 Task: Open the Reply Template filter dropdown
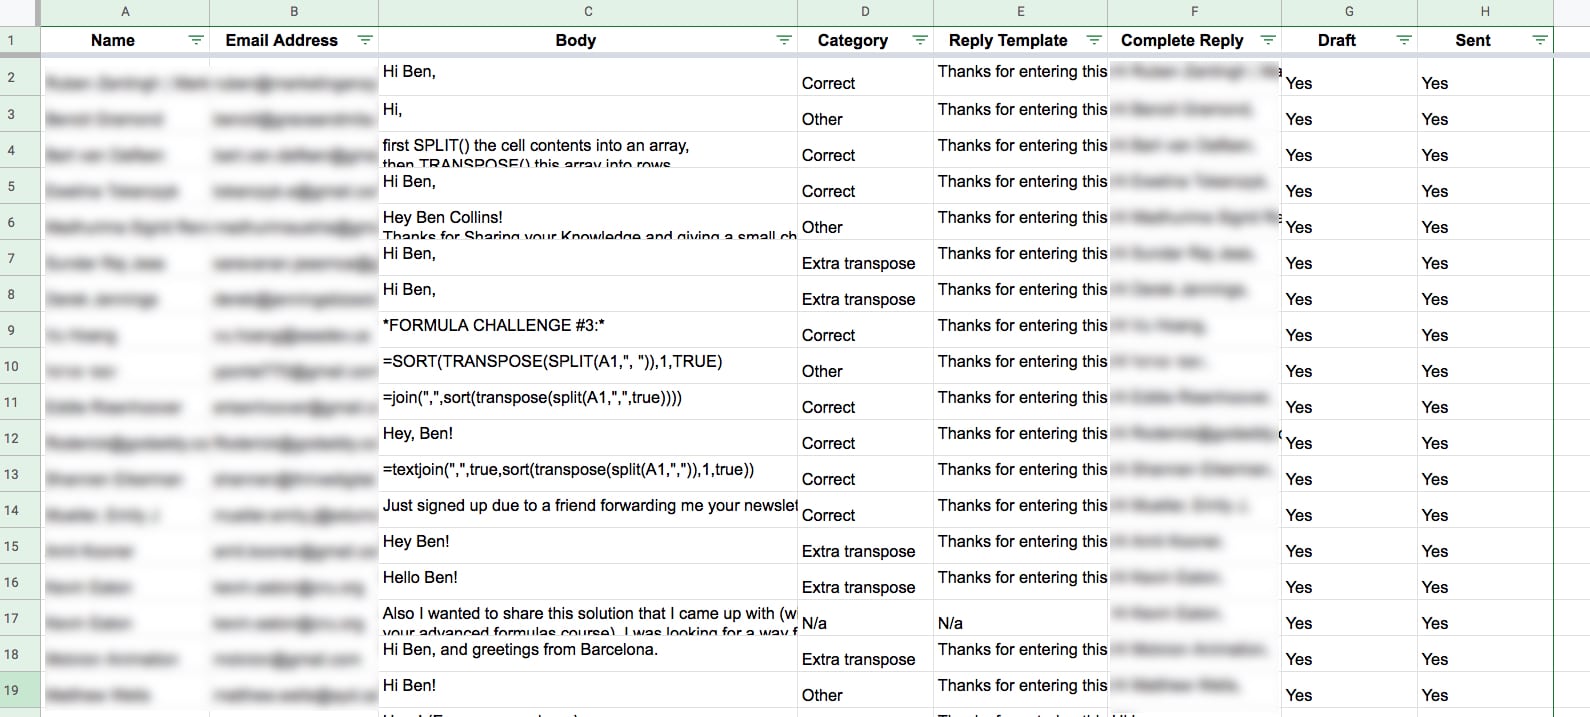tap(1094, 40)
